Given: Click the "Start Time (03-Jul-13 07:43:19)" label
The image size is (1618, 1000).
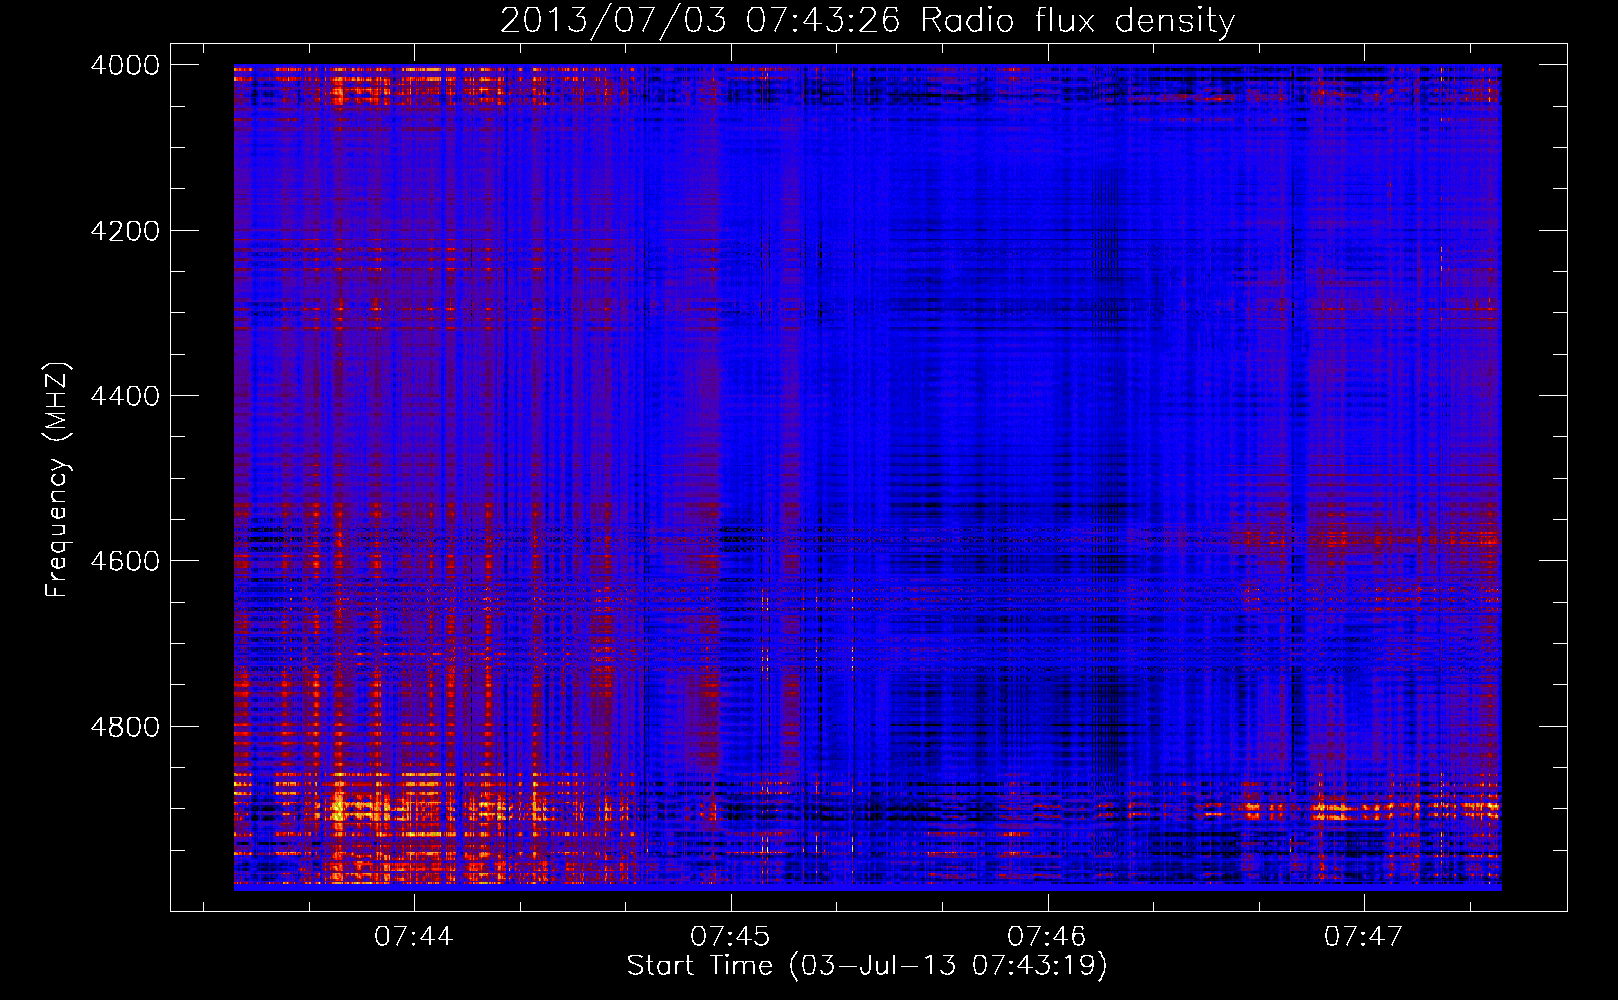Looking at the screenshot, I should tap(867, 966).
